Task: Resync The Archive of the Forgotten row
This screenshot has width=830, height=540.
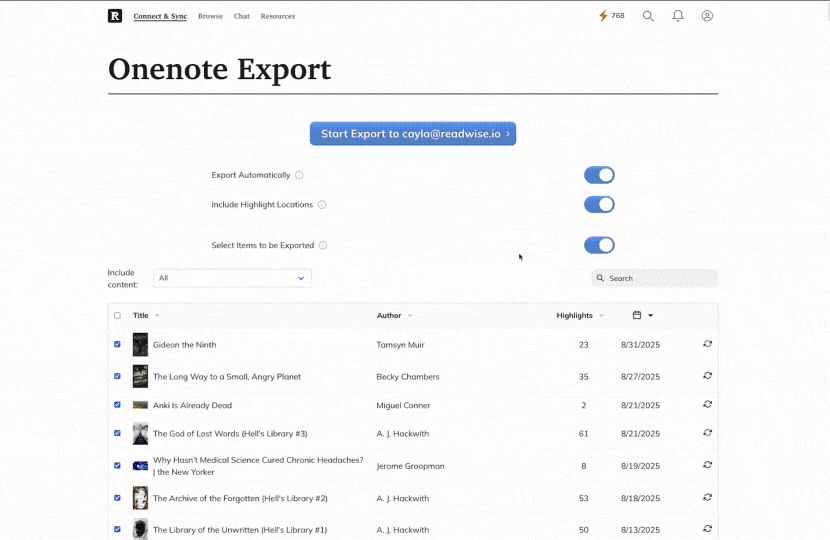Action: click(707, 497)
